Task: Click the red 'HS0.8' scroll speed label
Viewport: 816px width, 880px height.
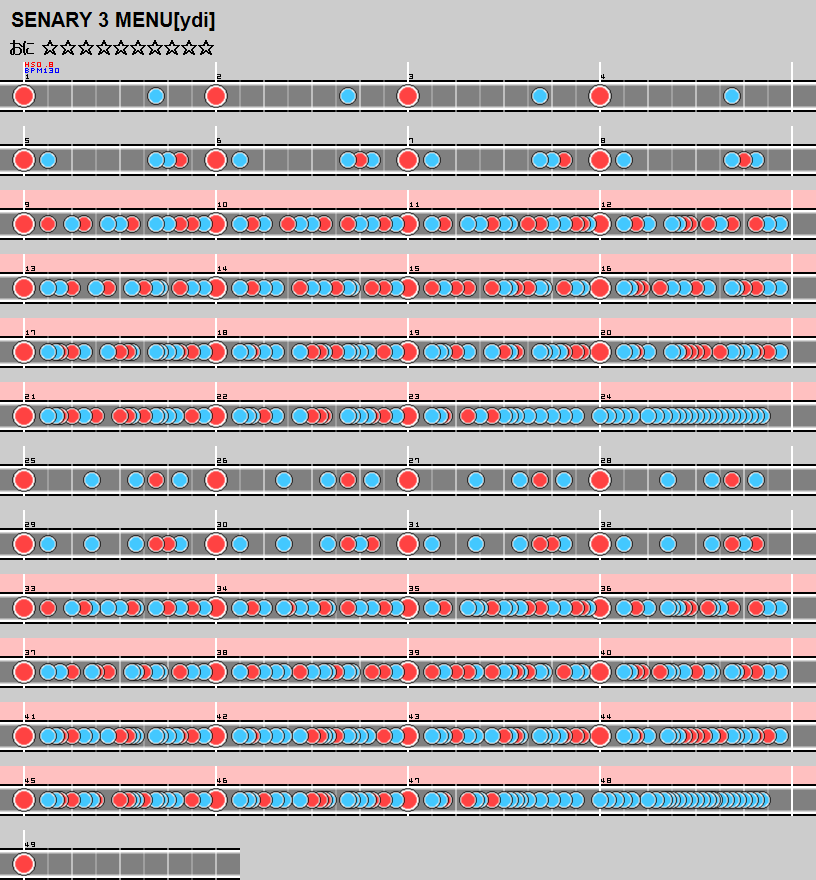Action: (x=39, y=65)
